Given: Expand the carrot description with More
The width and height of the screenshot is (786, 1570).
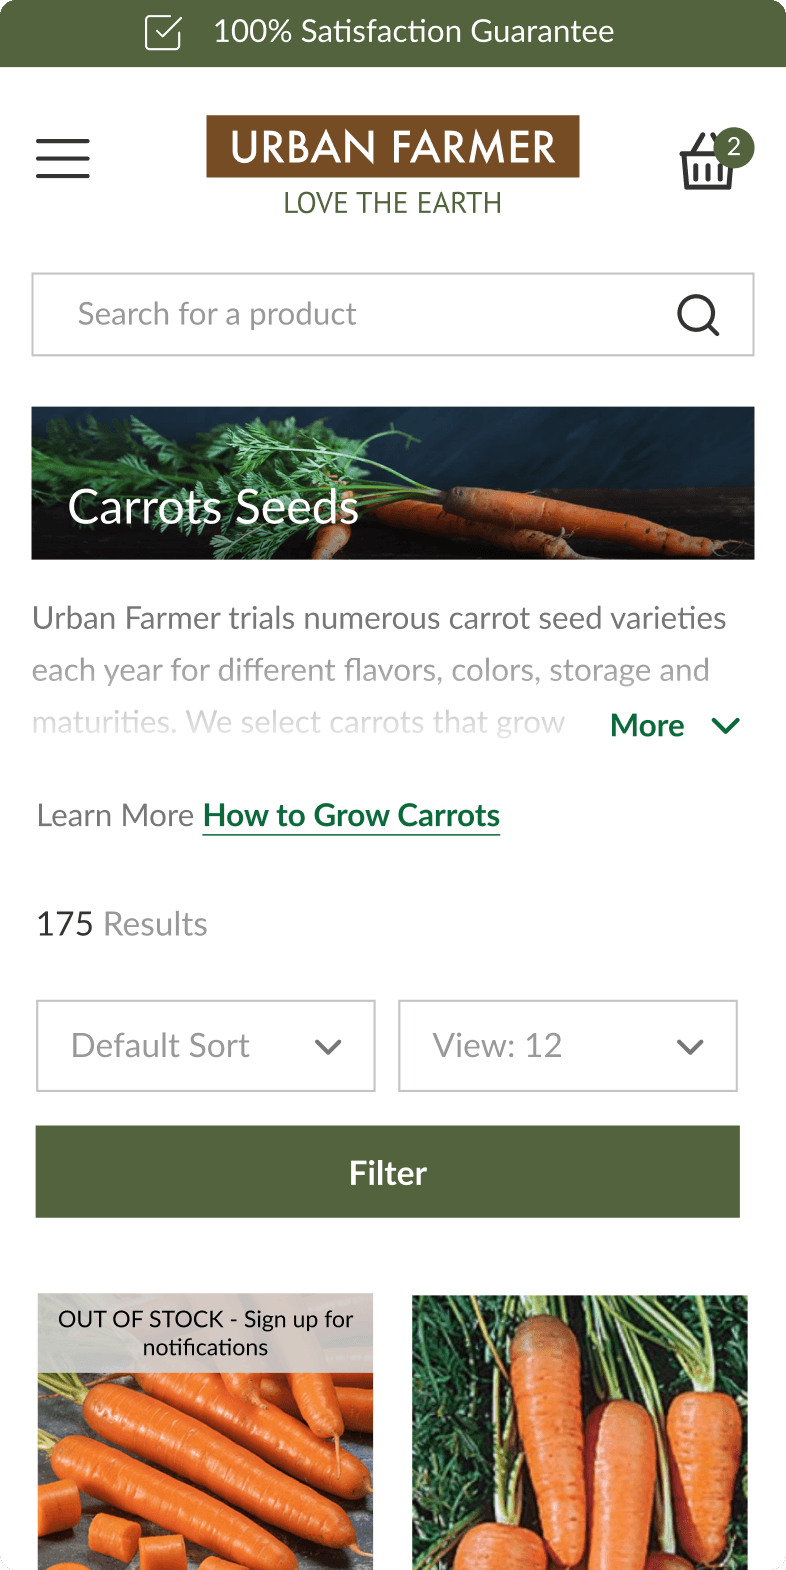Looking at the screenshot, I should click(x=647, y=725).
